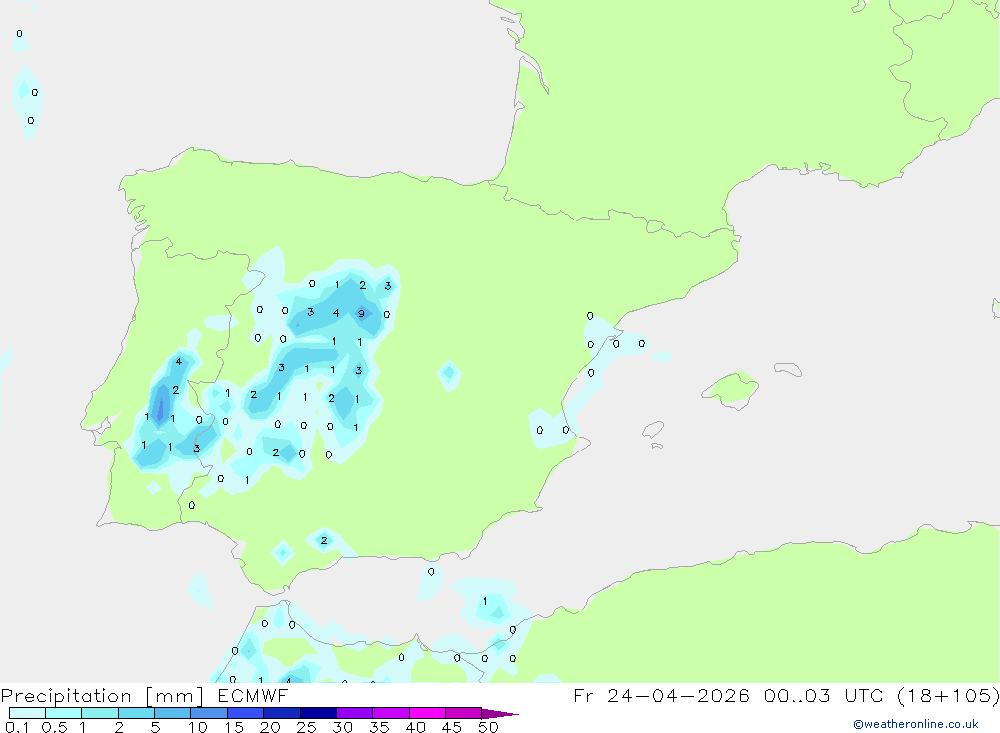Click the "9" precipitation value over central Spain
1000x733 pixels.
pos(361,313)
